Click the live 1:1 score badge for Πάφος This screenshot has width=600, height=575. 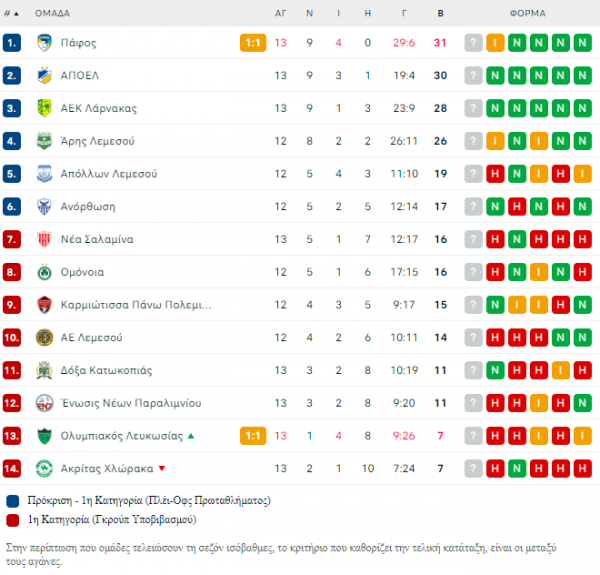[253, 42]
